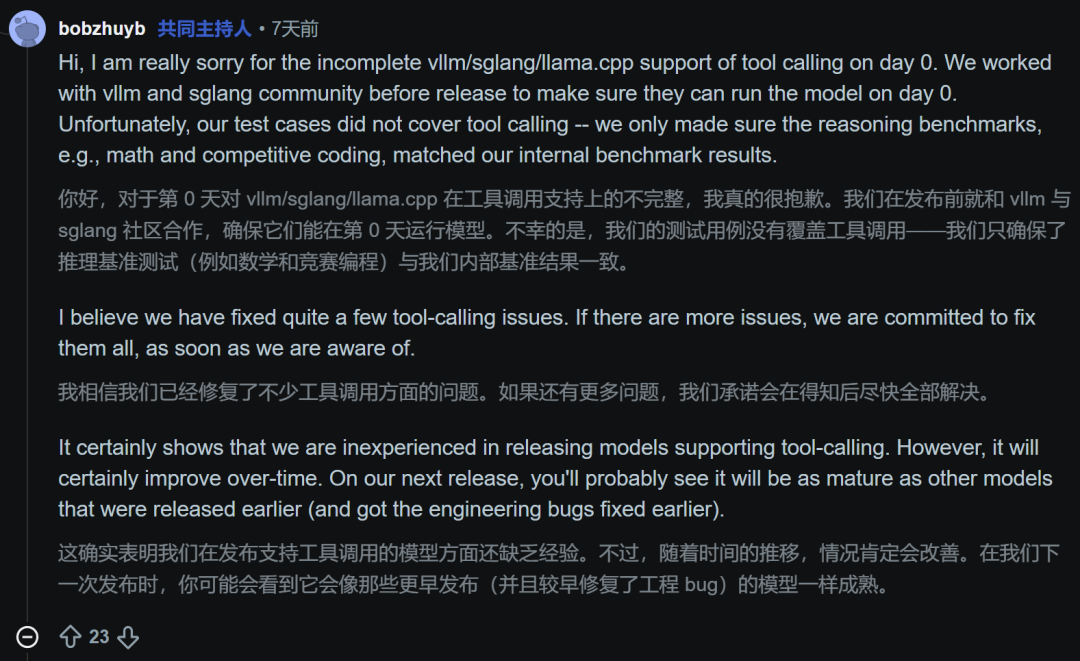Click "bug" in the last Chinese line

click(701, 585)
